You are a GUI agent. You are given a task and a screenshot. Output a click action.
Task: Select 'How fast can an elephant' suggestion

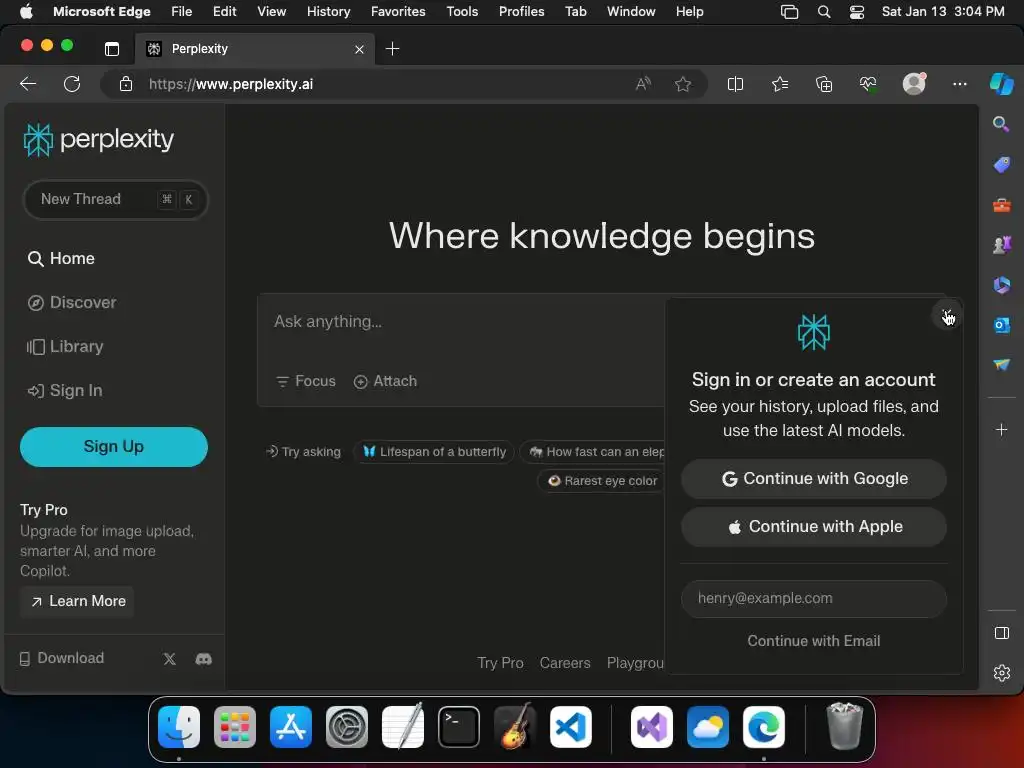pos(592,452)
